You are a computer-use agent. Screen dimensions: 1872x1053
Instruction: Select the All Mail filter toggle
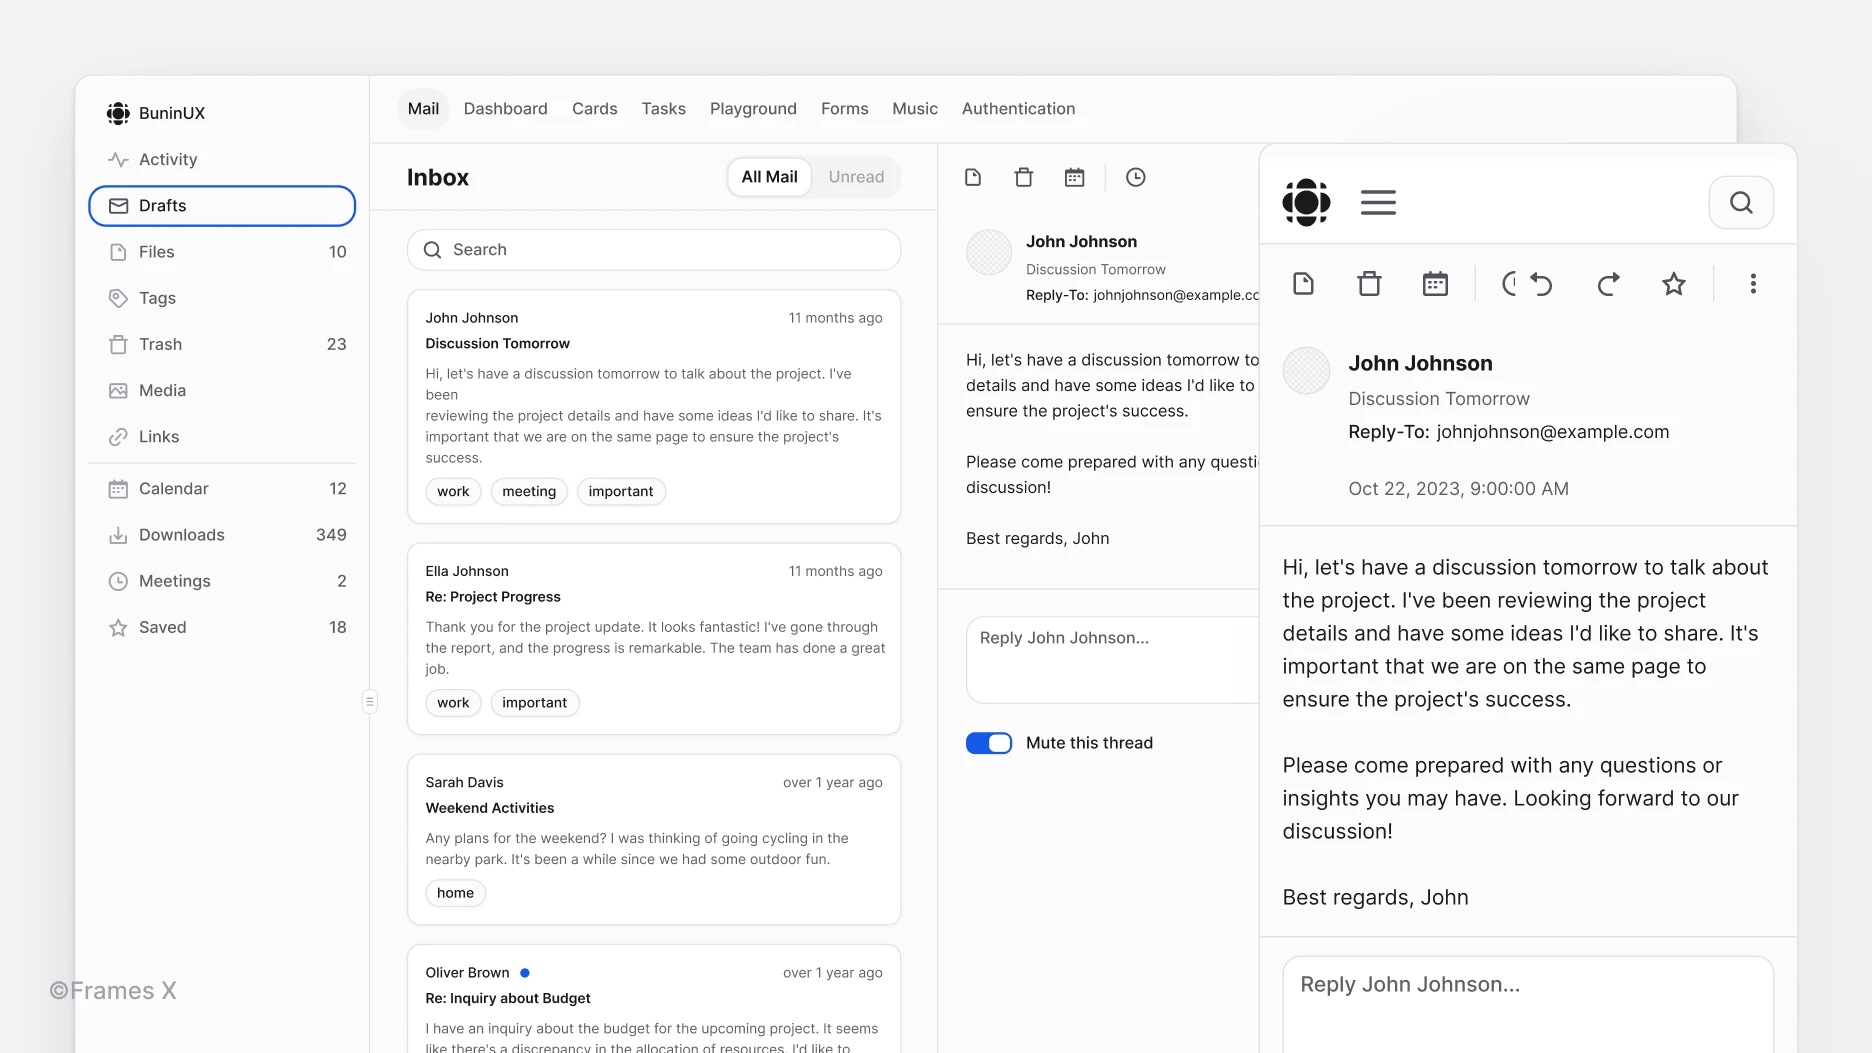[769, 177]
